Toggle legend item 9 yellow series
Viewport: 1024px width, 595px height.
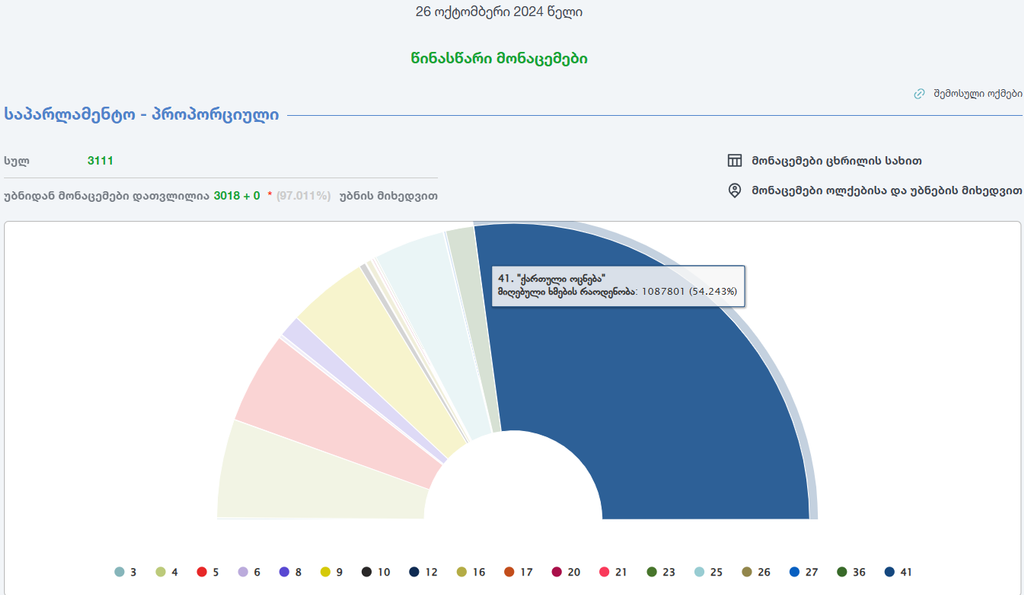point(332,572)
